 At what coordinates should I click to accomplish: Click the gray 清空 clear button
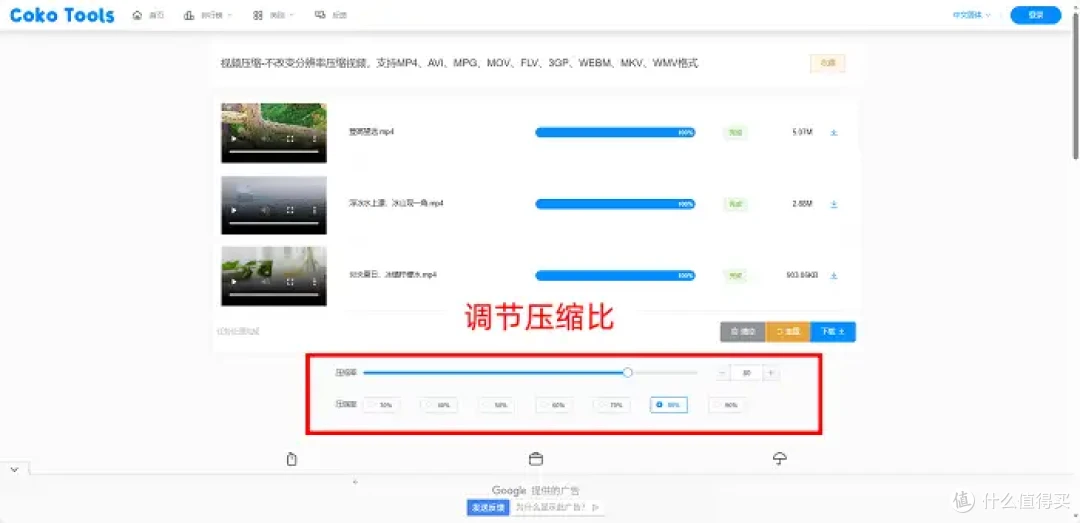coord(742,331)
